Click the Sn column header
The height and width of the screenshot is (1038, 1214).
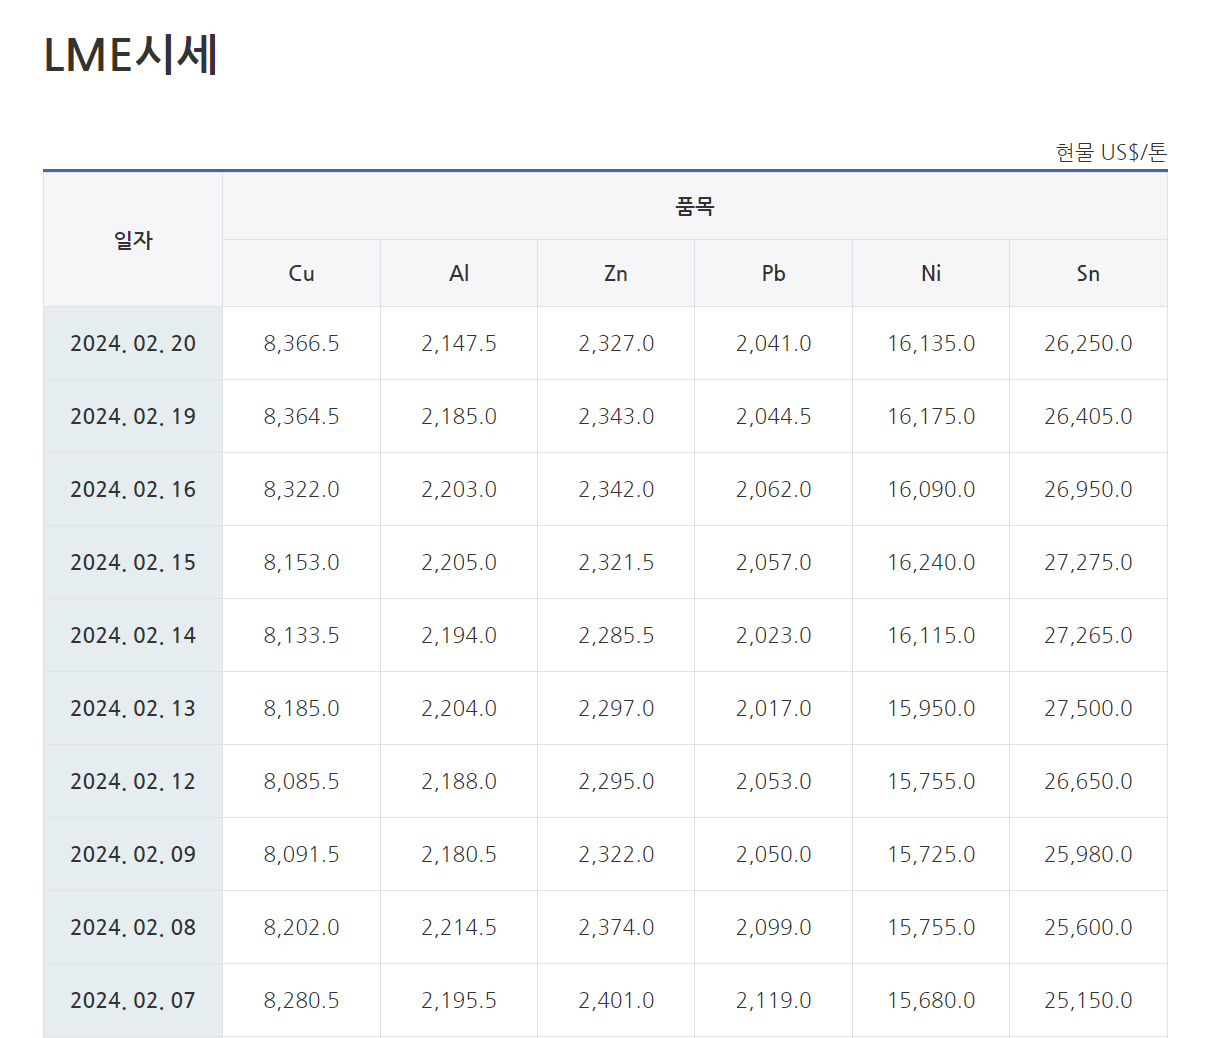tap(1088, 273)
